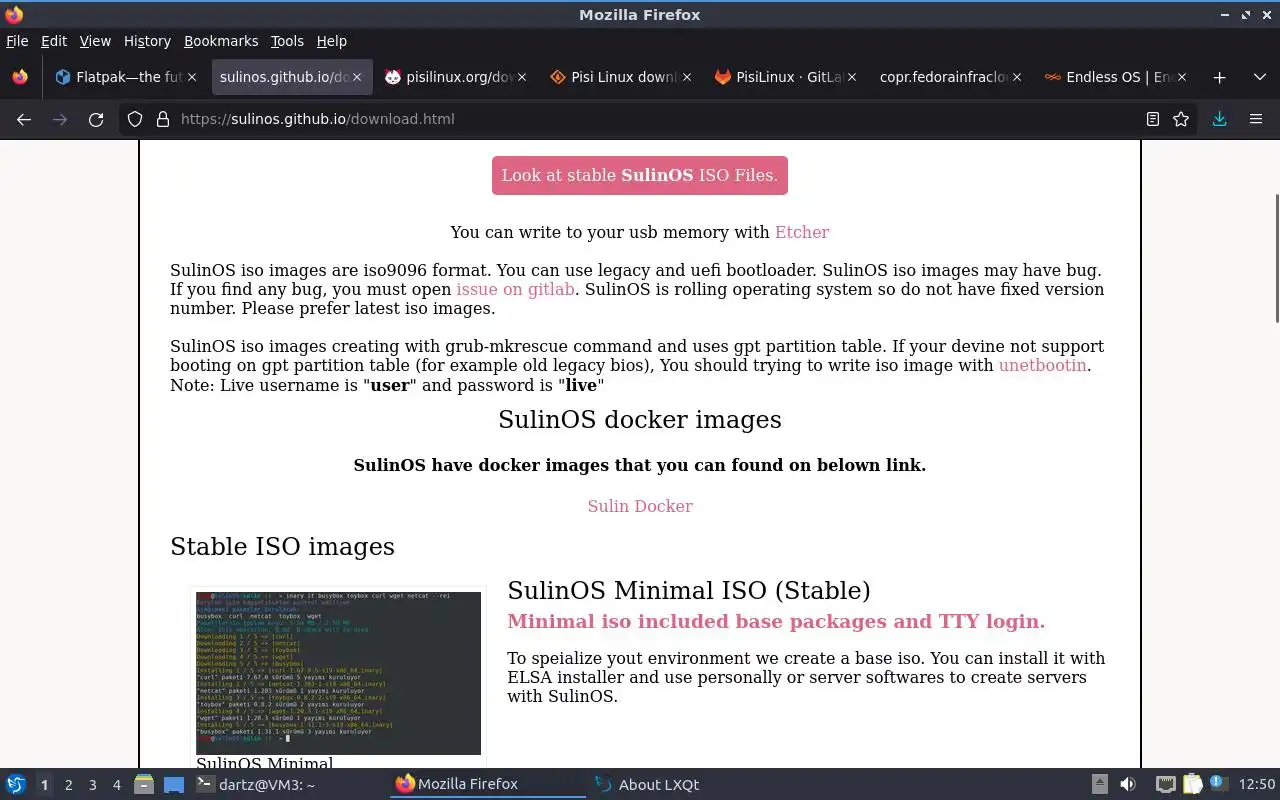Go back to the previous page
Screen dimensions: 1280x800
click(24, 119)
